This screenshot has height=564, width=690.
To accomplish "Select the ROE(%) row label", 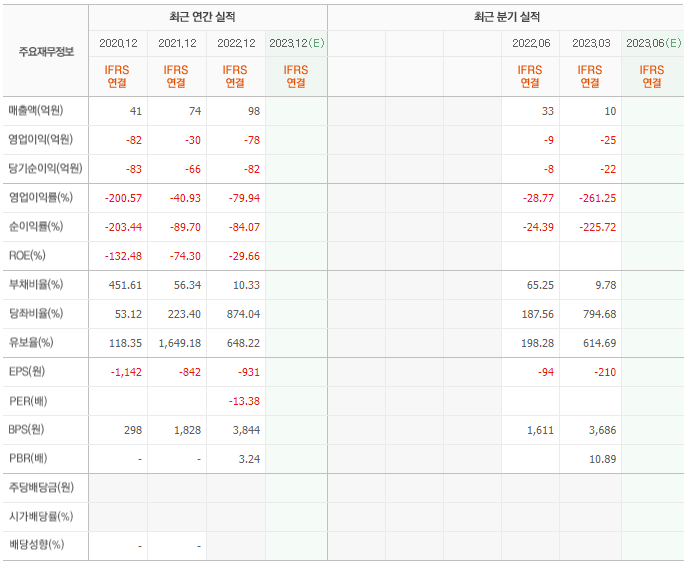I will point(27,256).
